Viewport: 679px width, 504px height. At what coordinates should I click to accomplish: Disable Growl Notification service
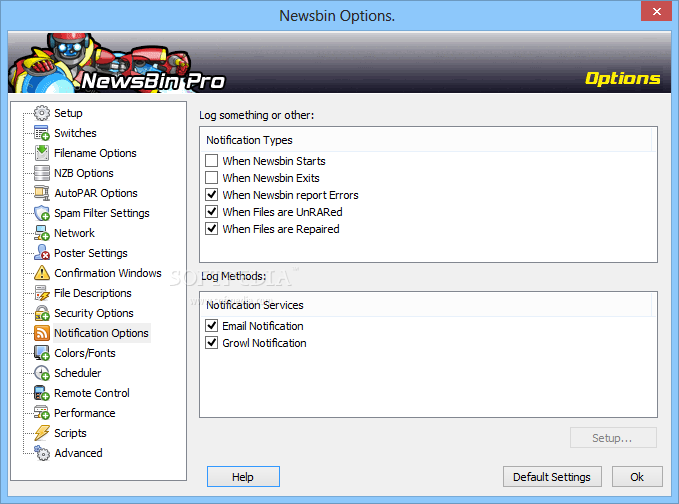(211, 343)
